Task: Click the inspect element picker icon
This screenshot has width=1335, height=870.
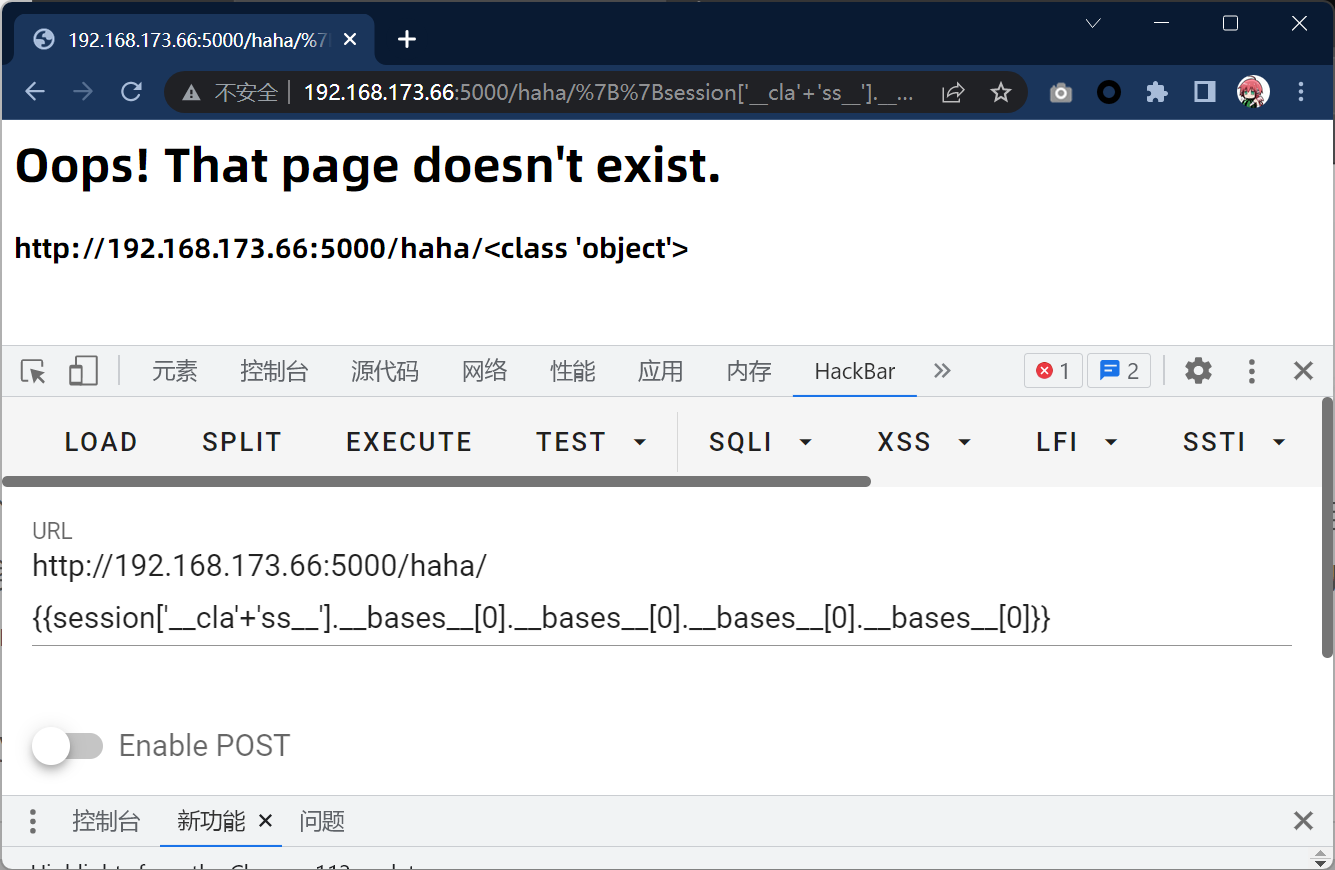Action: pos(33,371)
